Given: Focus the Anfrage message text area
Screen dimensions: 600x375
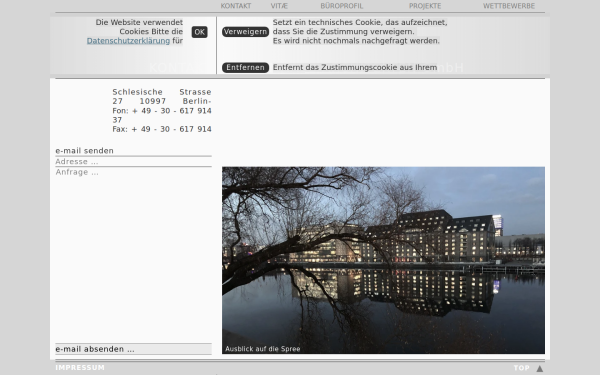Looking at the screenshot, I should tap(133, 255).
